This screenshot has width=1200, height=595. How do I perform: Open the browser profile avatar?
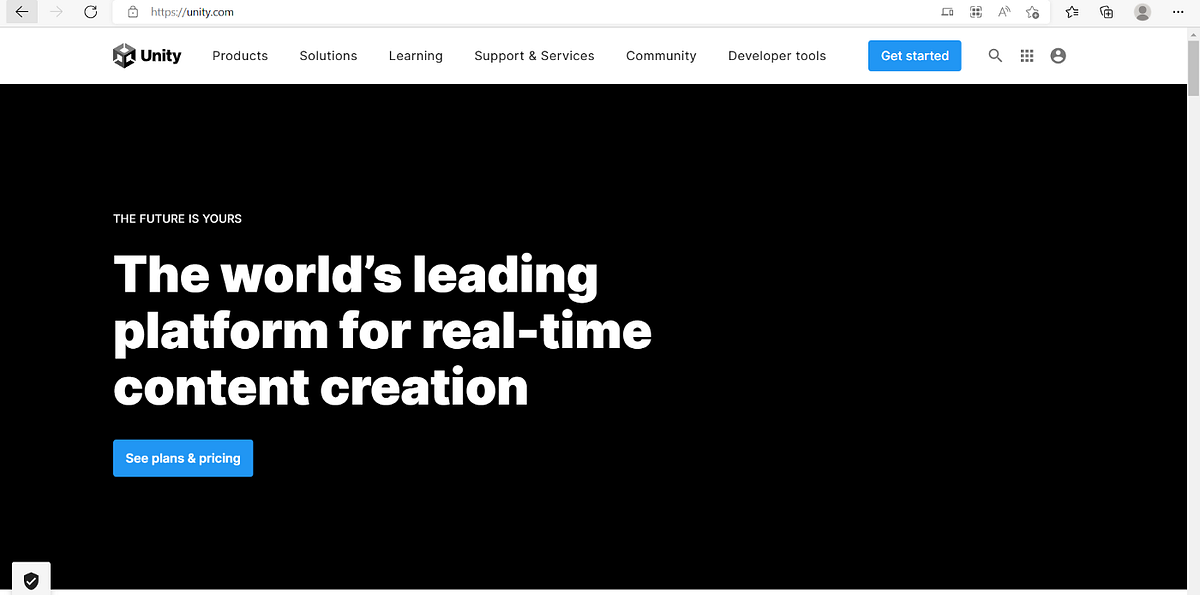[1142, 12]
